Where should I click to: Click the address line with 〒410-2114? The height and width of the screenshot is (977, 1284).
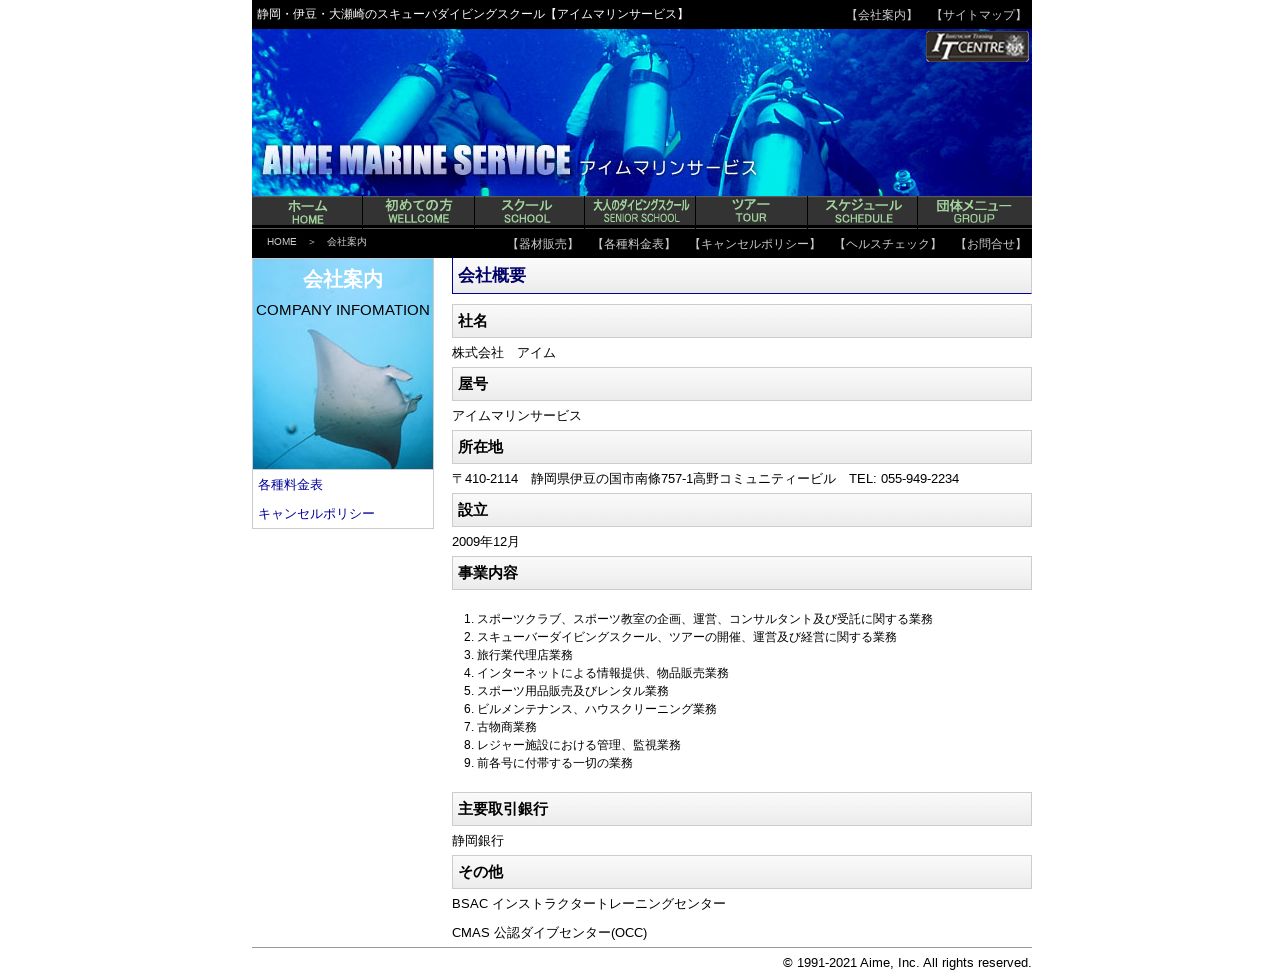(x=705, y=479)
